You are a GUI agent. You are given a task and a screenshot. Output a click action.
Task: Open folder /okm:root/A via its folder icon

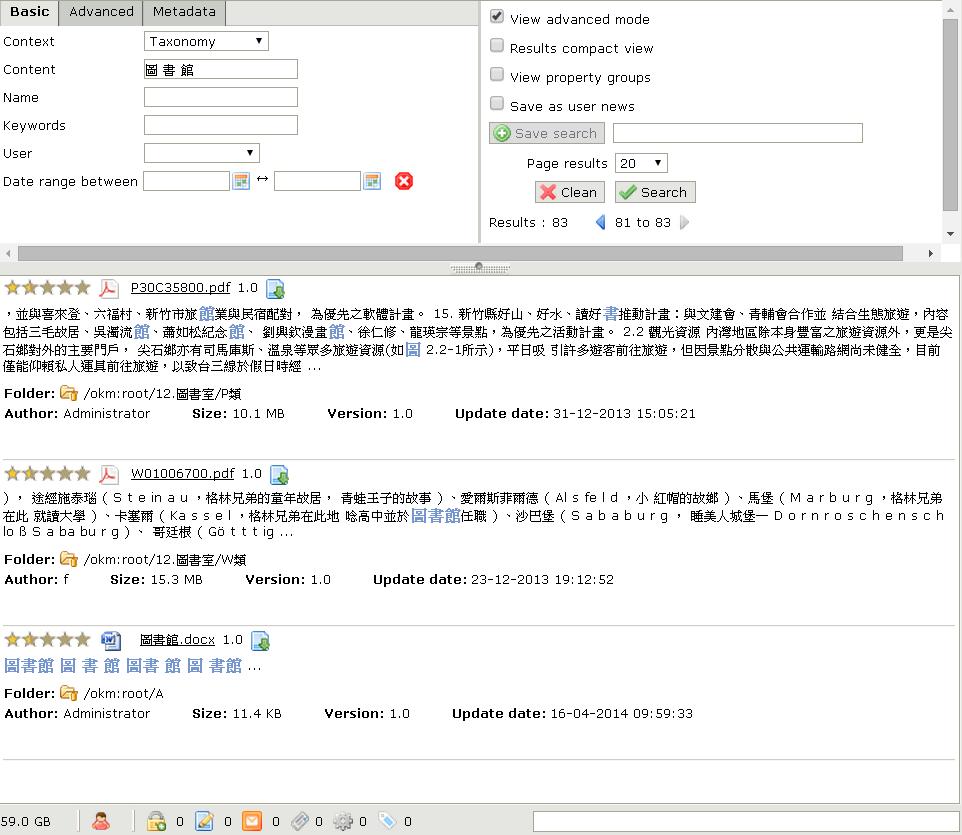(x=69, y=693)
